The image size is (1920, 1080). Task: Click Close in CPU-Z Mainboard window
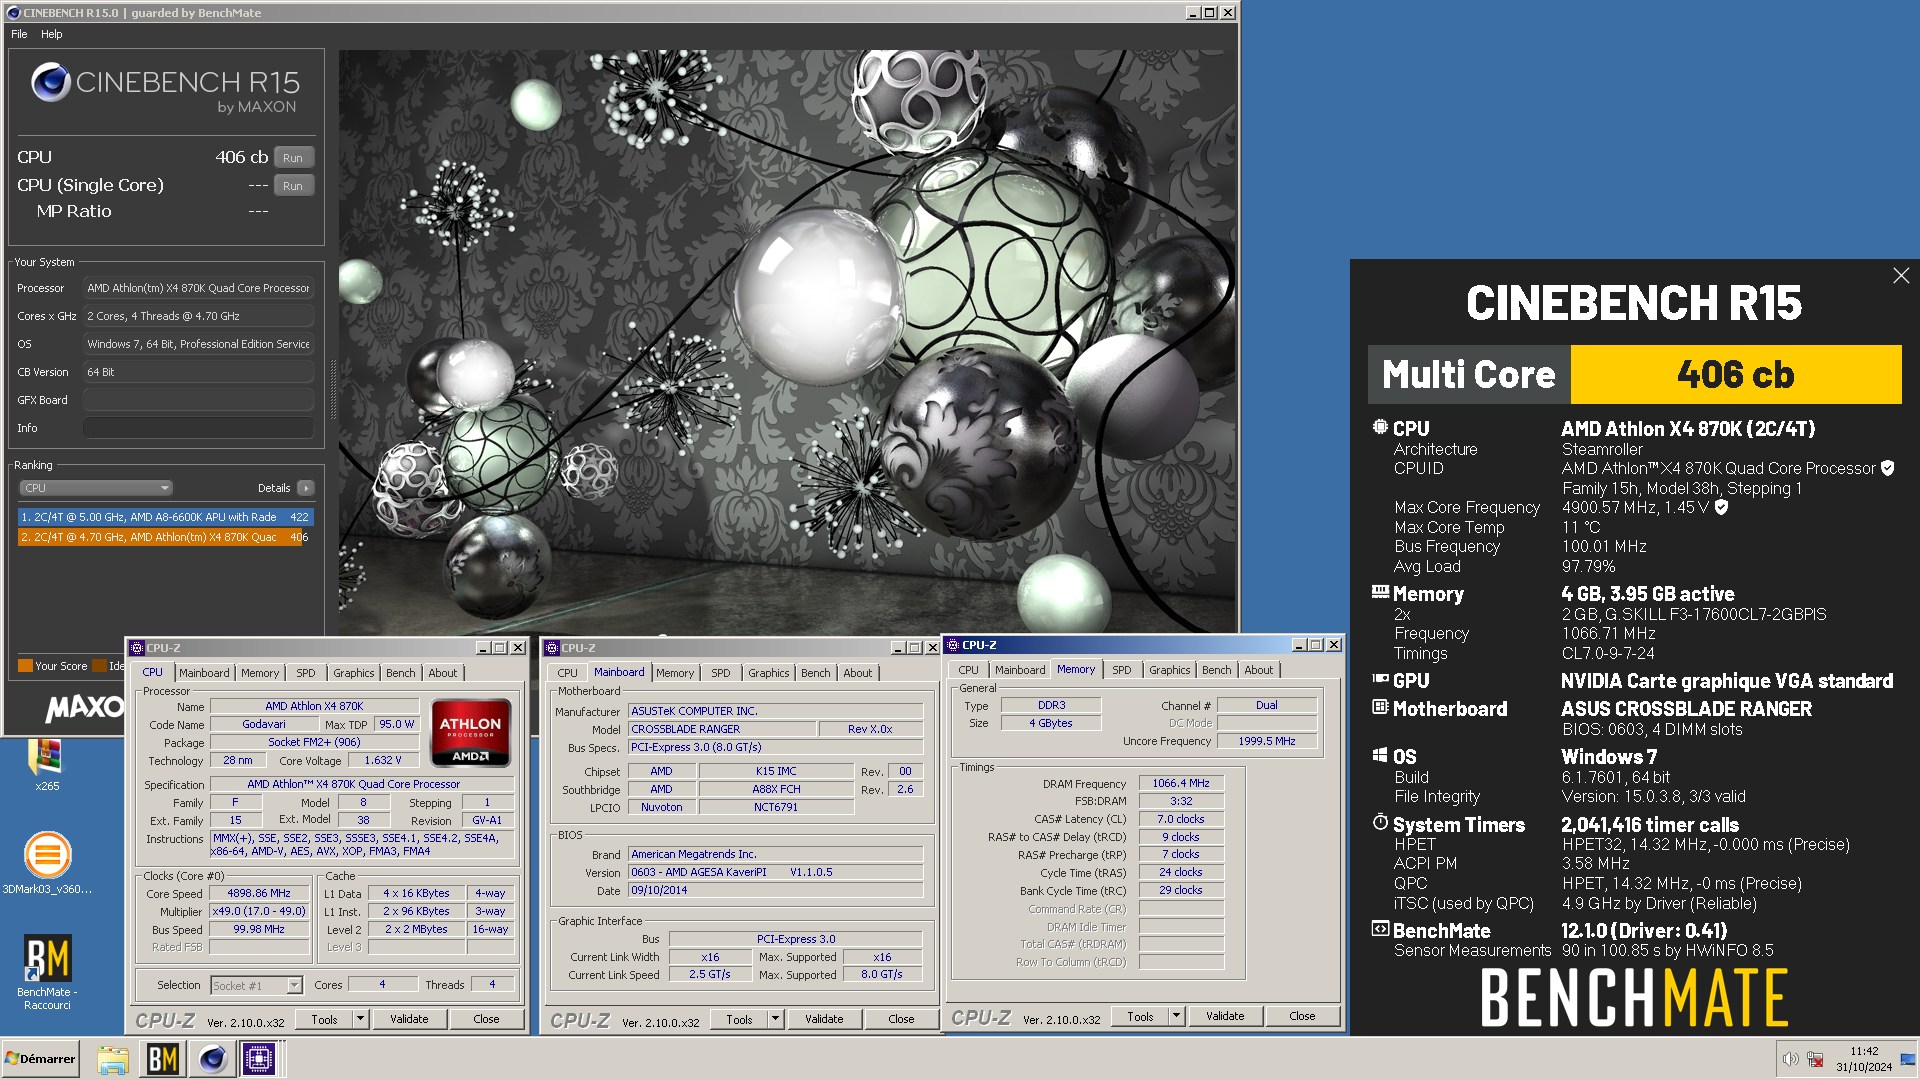click(x=901, y=1019)
